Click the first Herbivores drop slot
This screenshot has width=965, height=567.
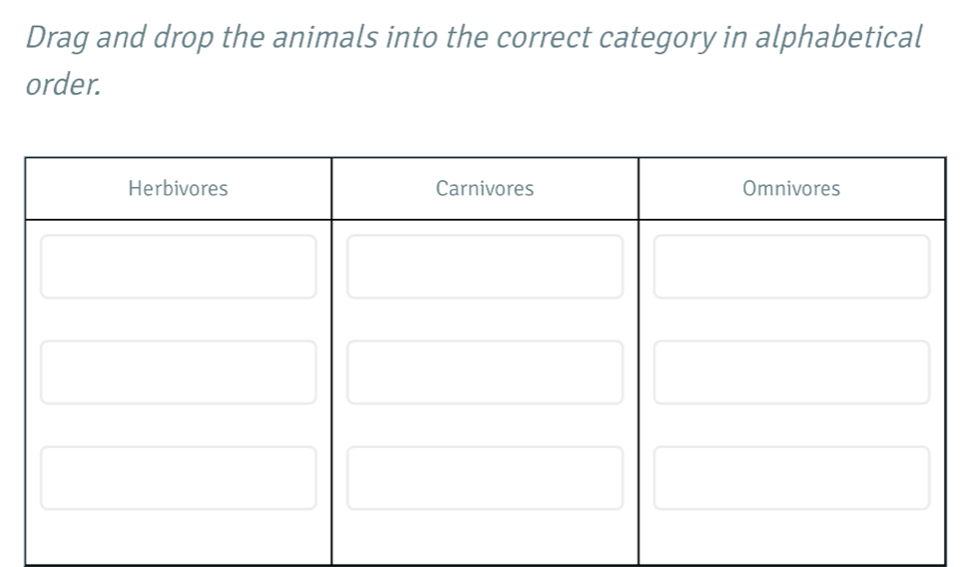tap(178, 266)
